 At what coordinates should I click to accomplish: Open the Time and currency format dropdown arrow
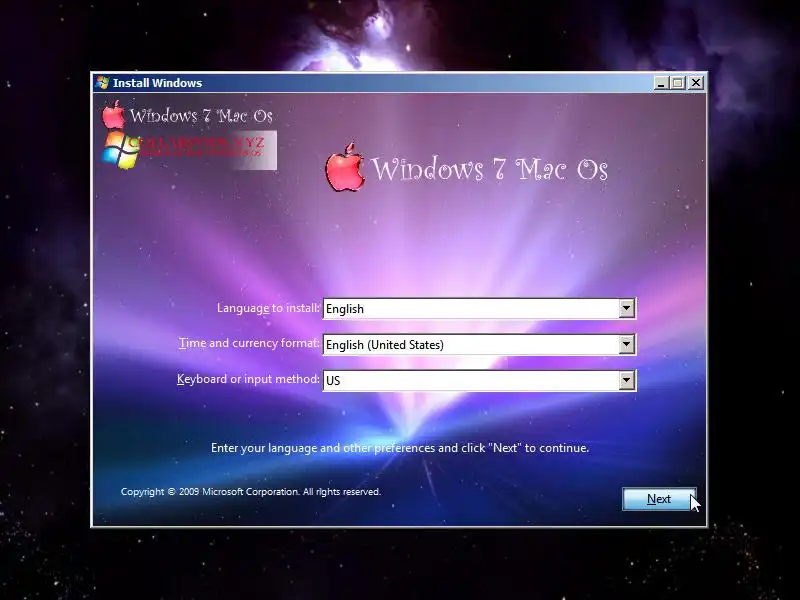tap(627, 344)
